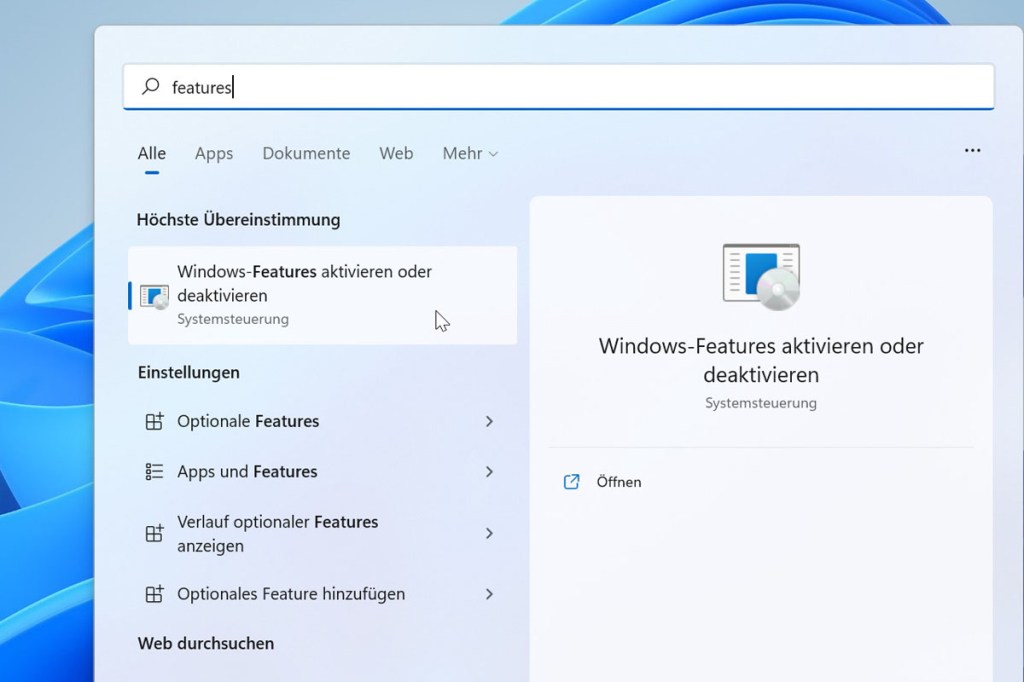
Task: Click the Optionale Features grid icon
Action: [154, 421]
